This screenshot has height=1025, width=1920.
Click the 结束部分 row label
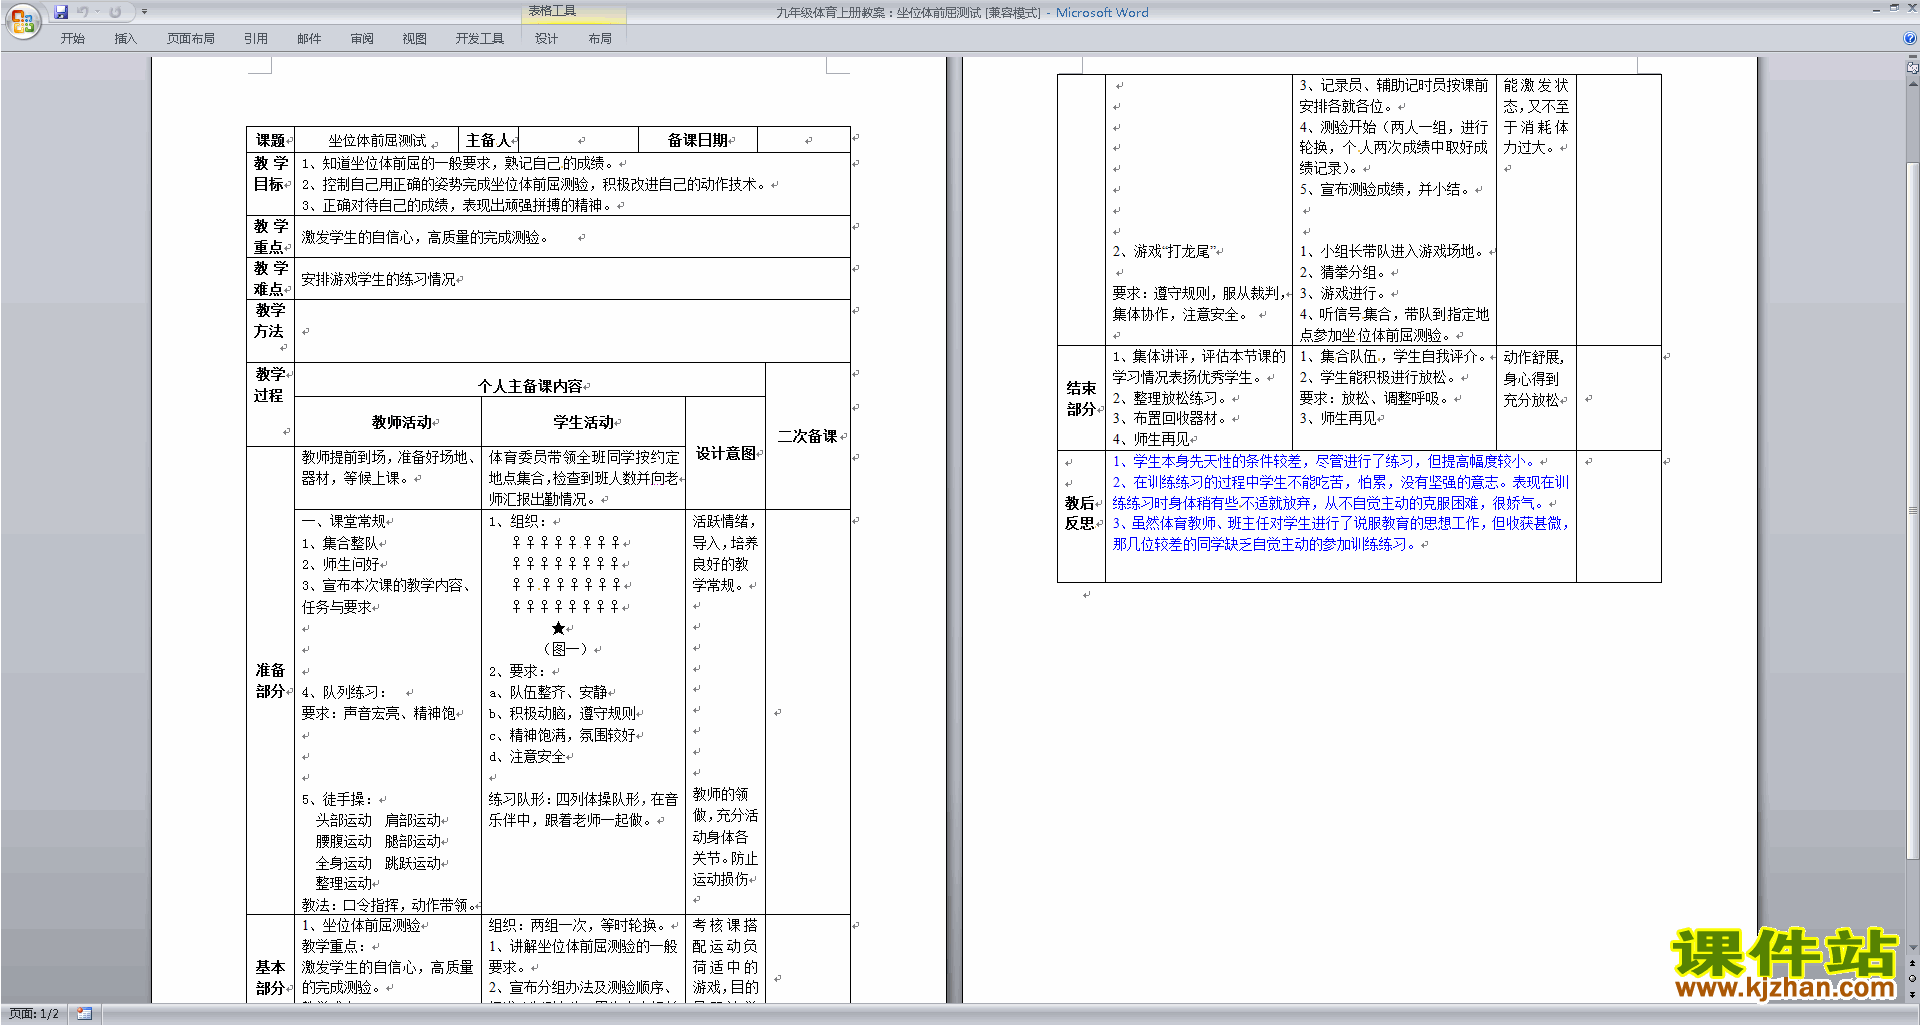click(x=1081, y=398)
